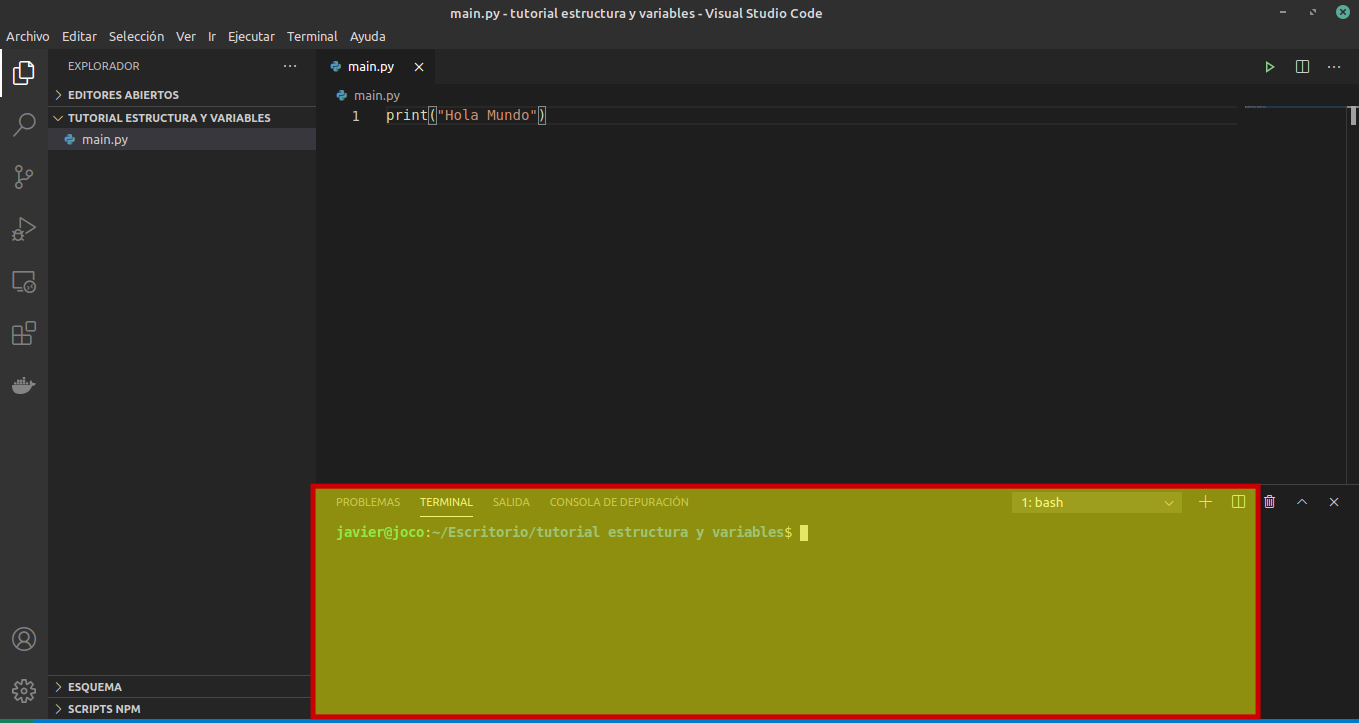Switch to the Salida panel tab
Screen dimensions: 1359x723
511,502
